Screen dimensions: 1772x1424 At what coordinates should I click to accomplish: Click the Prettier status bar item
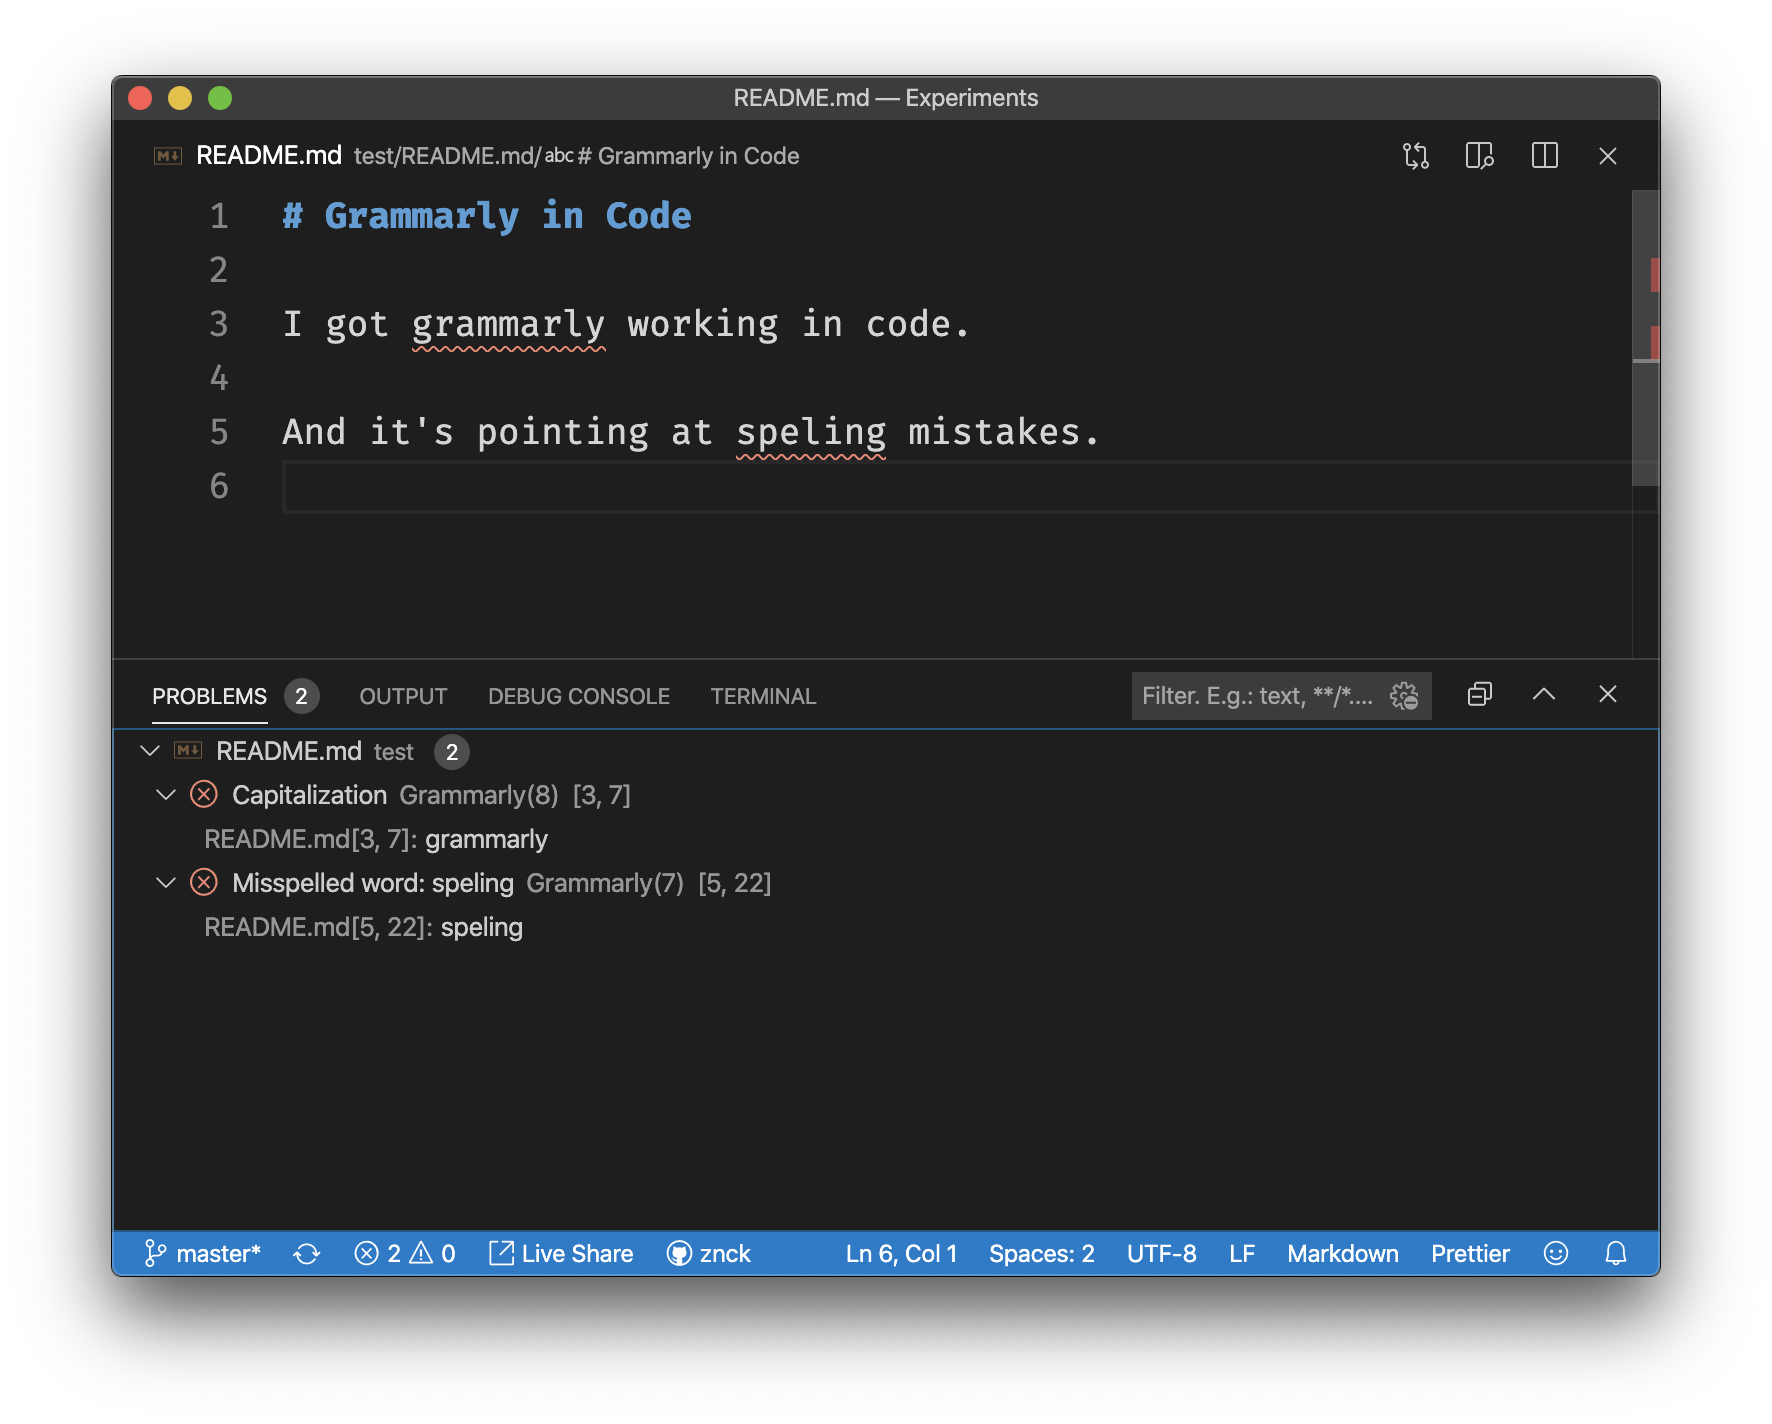(x=1470, y=1253)
